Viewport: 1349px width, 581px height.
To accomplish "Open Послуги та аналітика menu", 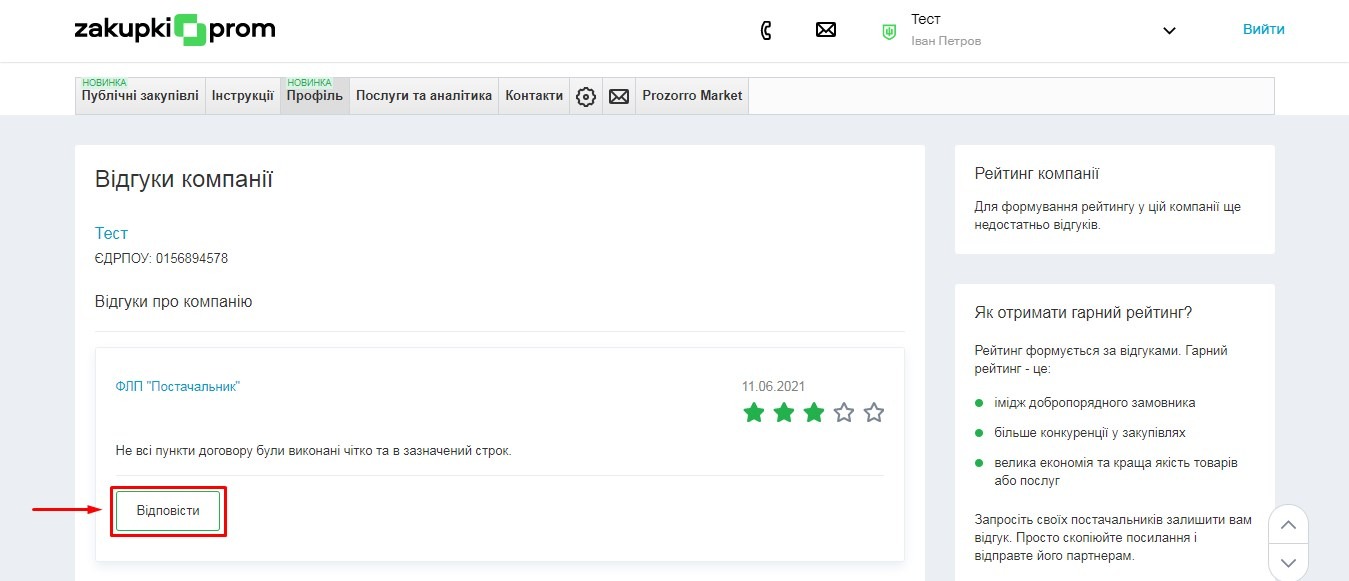I will pyautogui.click(x=424, y=96).
